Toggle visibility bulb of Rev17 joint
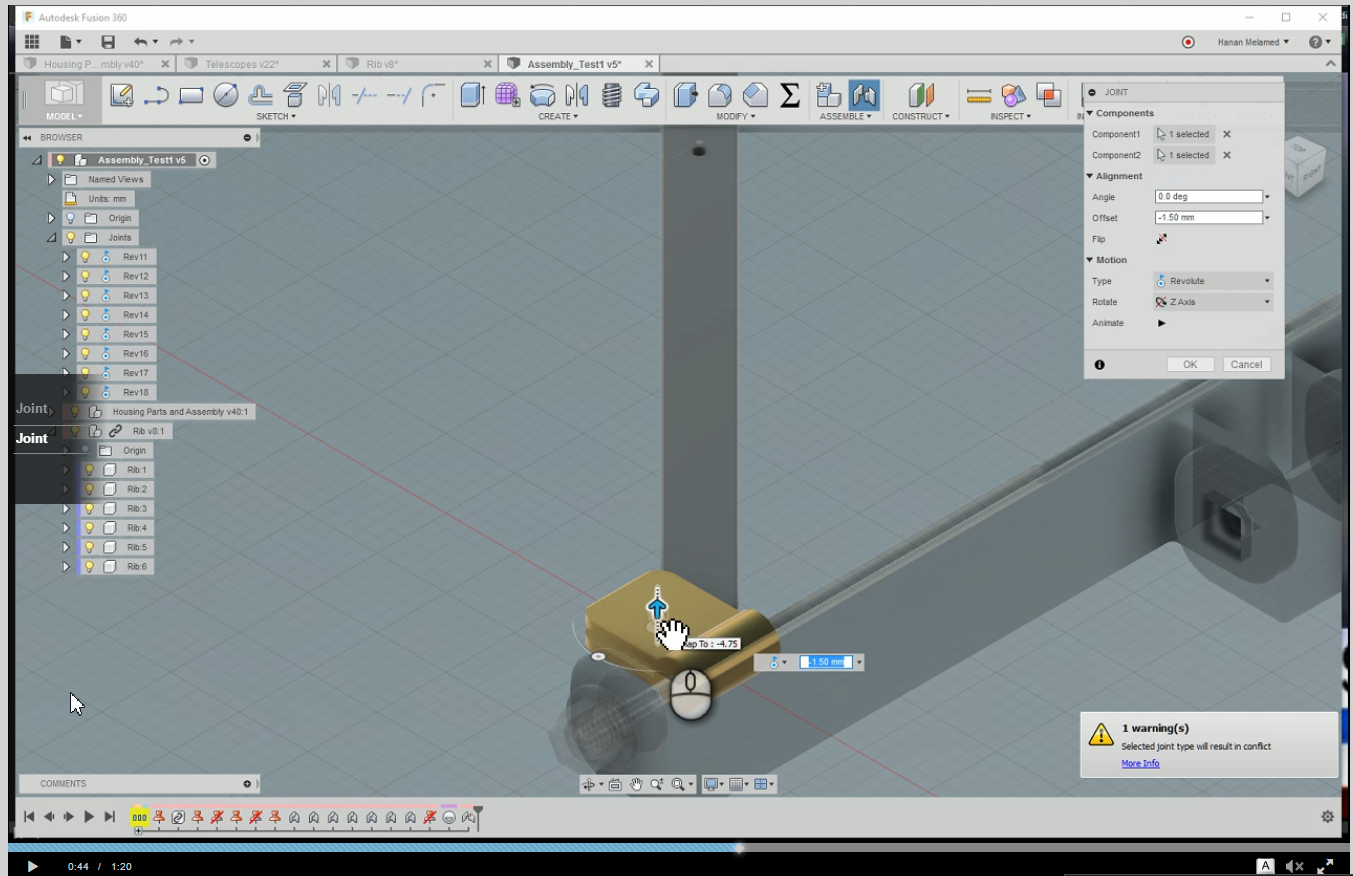1353x876 pixels. (x=86, y=373)
